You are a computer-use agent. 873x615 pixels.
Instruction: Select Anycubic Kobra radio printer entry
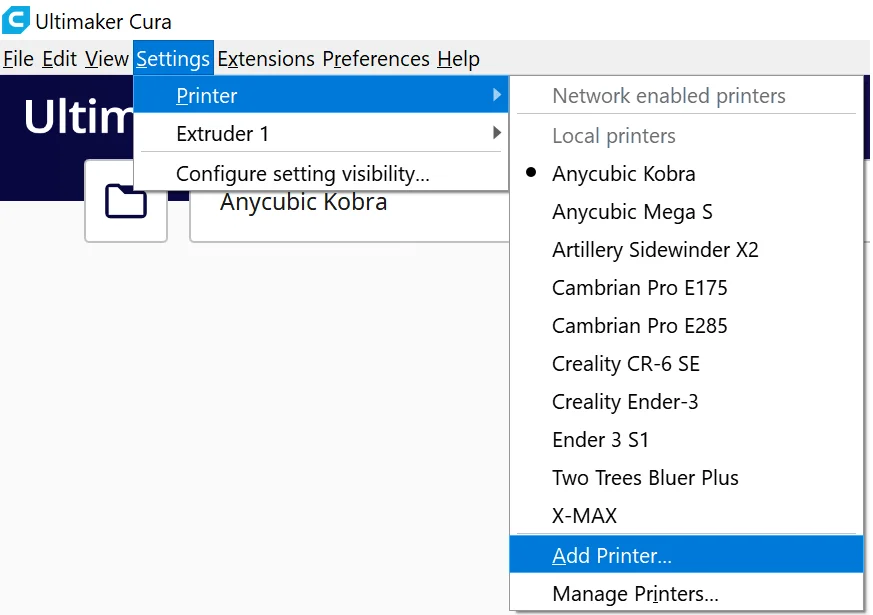[x=623, y=174]
